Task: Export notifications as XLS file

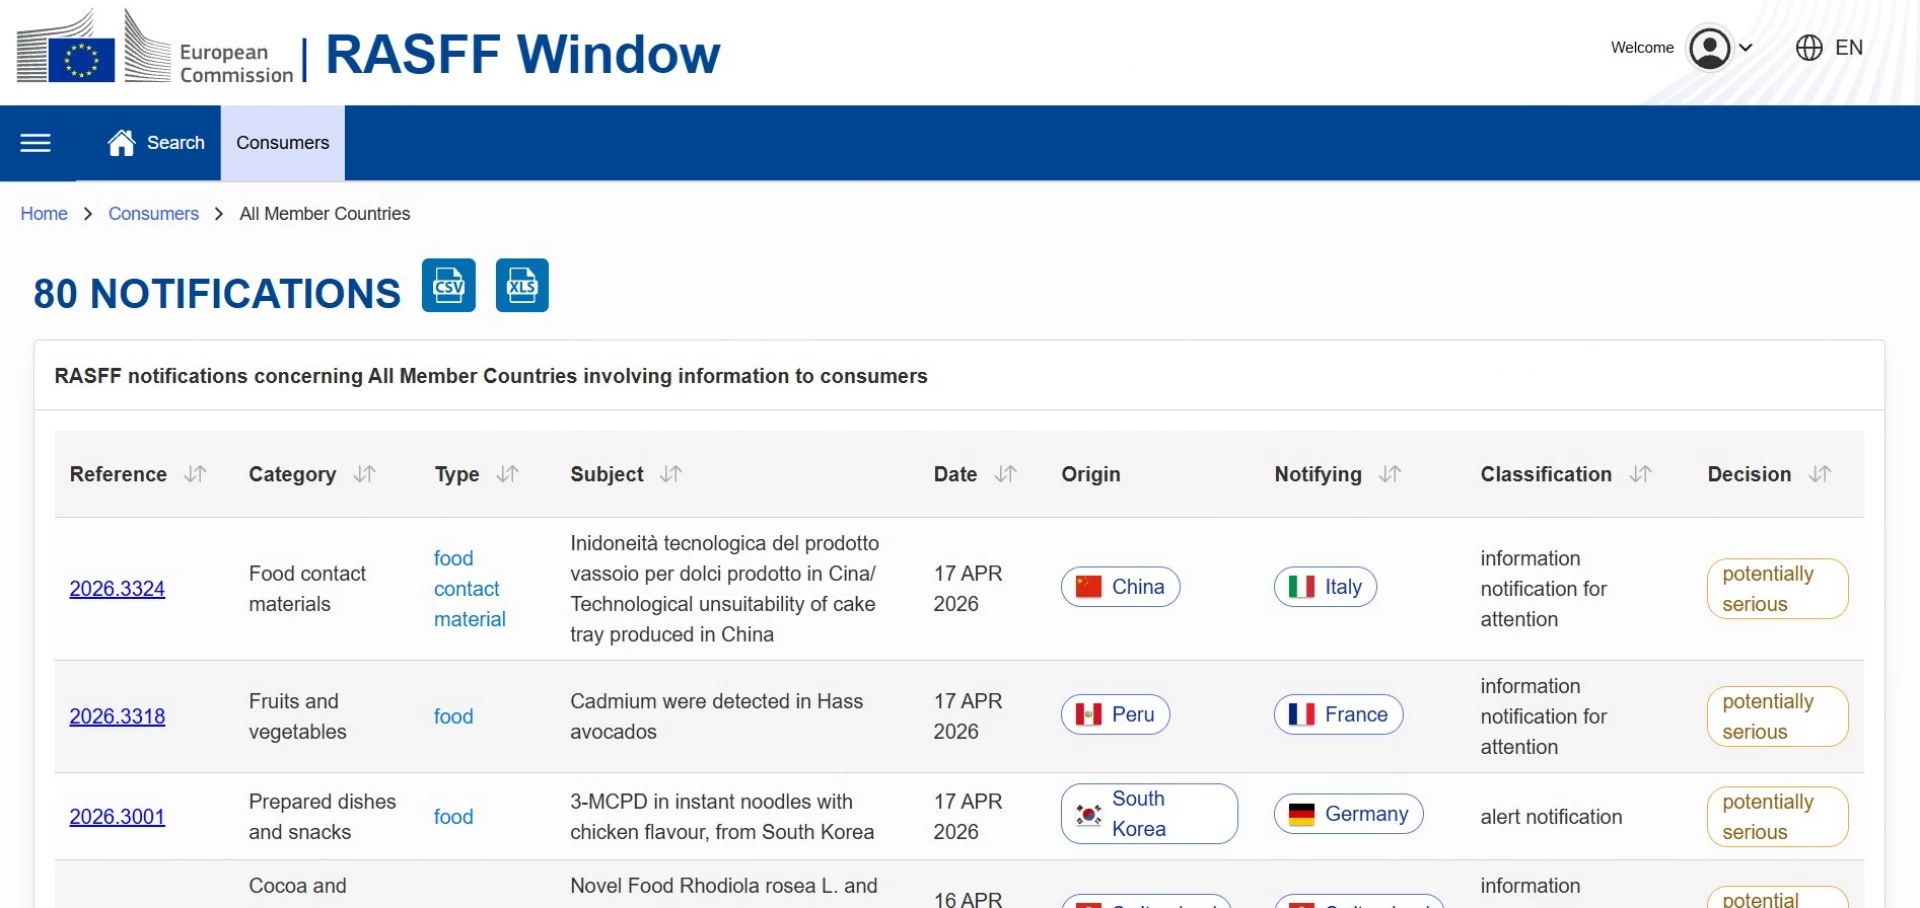Action: (x=522, y=286)
